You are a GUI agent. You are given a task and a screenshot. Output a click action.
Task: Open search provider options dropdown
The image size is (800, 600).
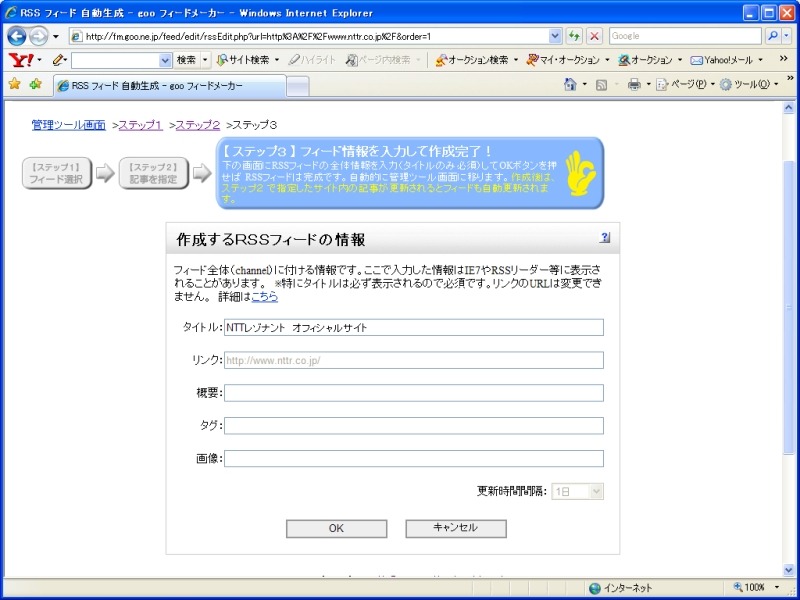787,36
